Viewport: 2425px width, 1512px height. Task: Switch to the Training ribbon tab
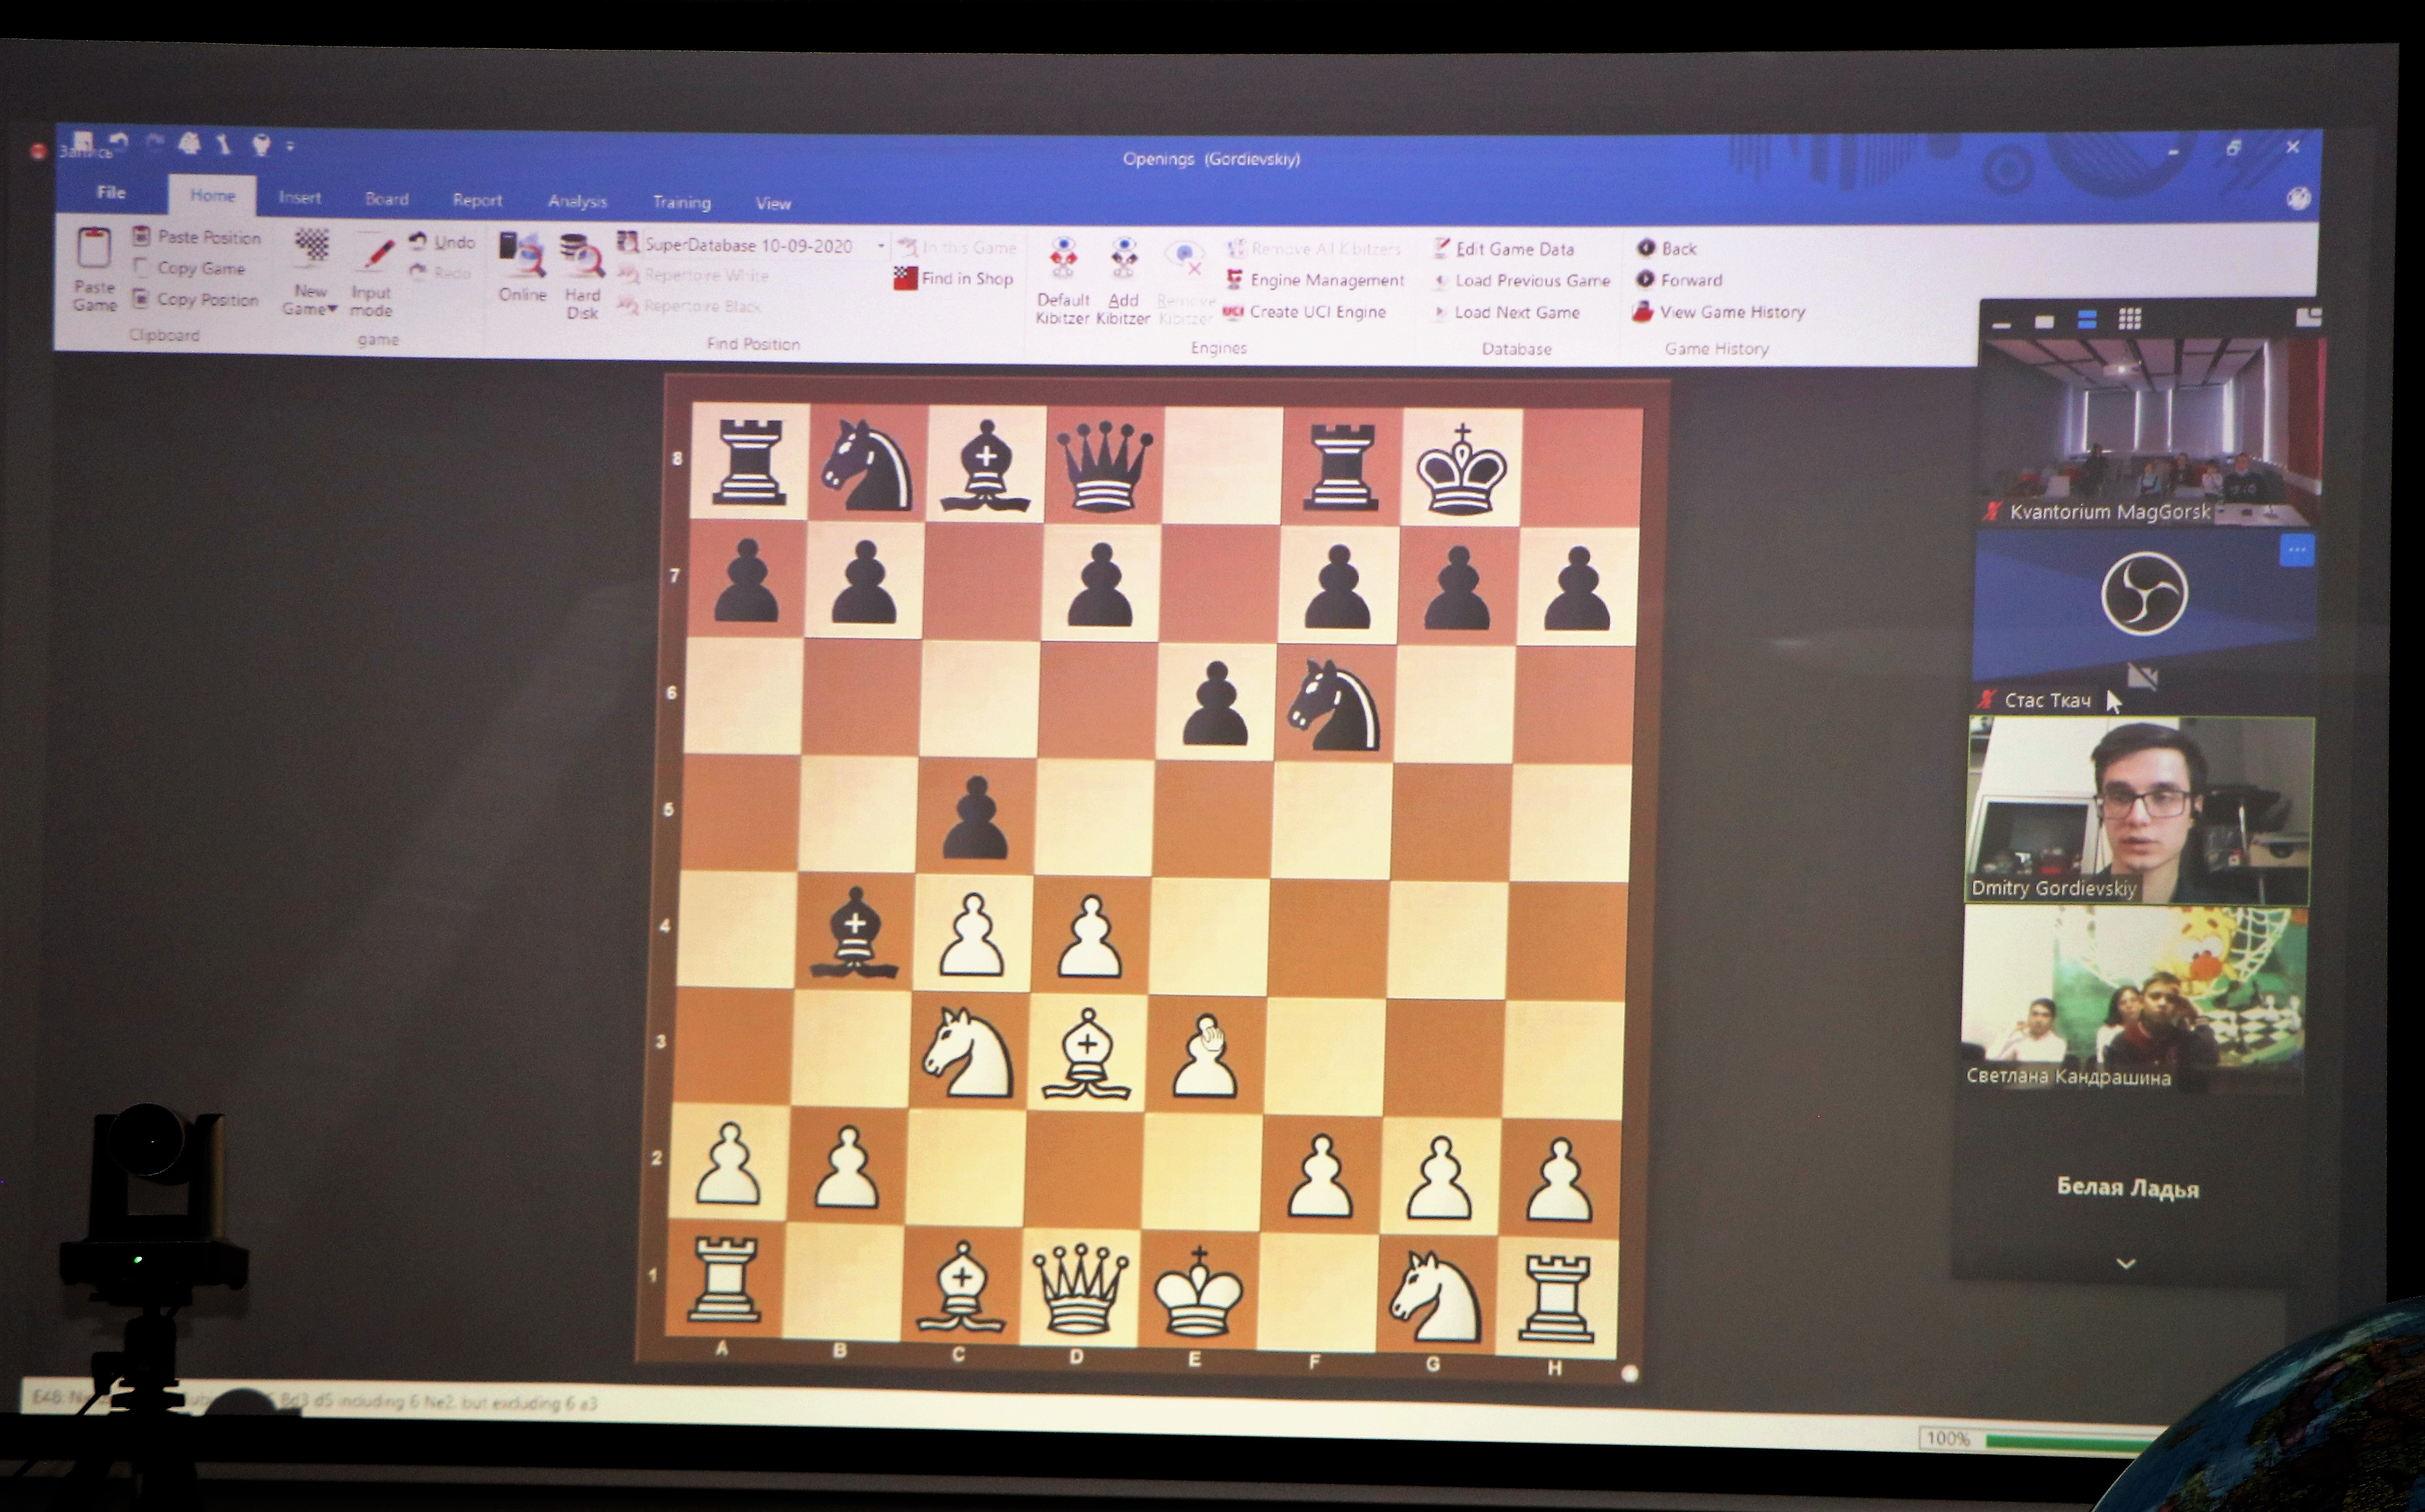[x=681, y=202]
